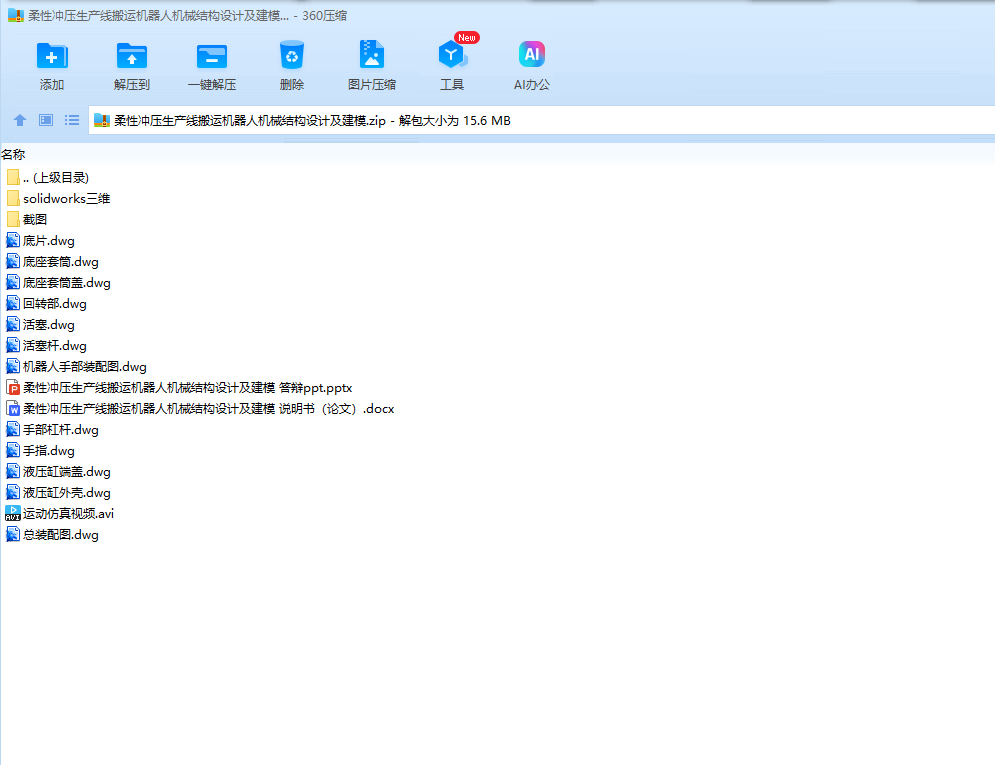Select the .. (上级目录) parent folder row
The height and width of the screenshot is (765, 995).
[48, 178]
